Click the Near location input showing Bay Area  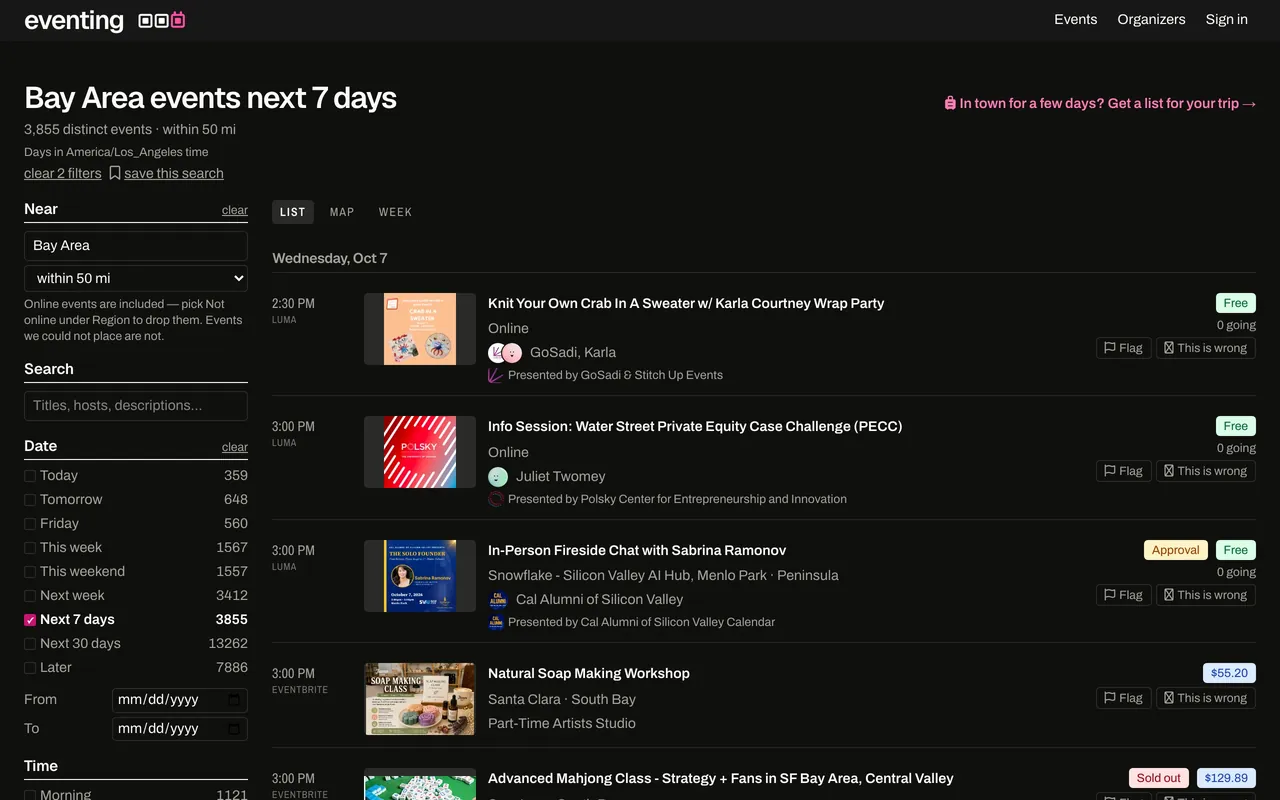(x=136, y=246)
